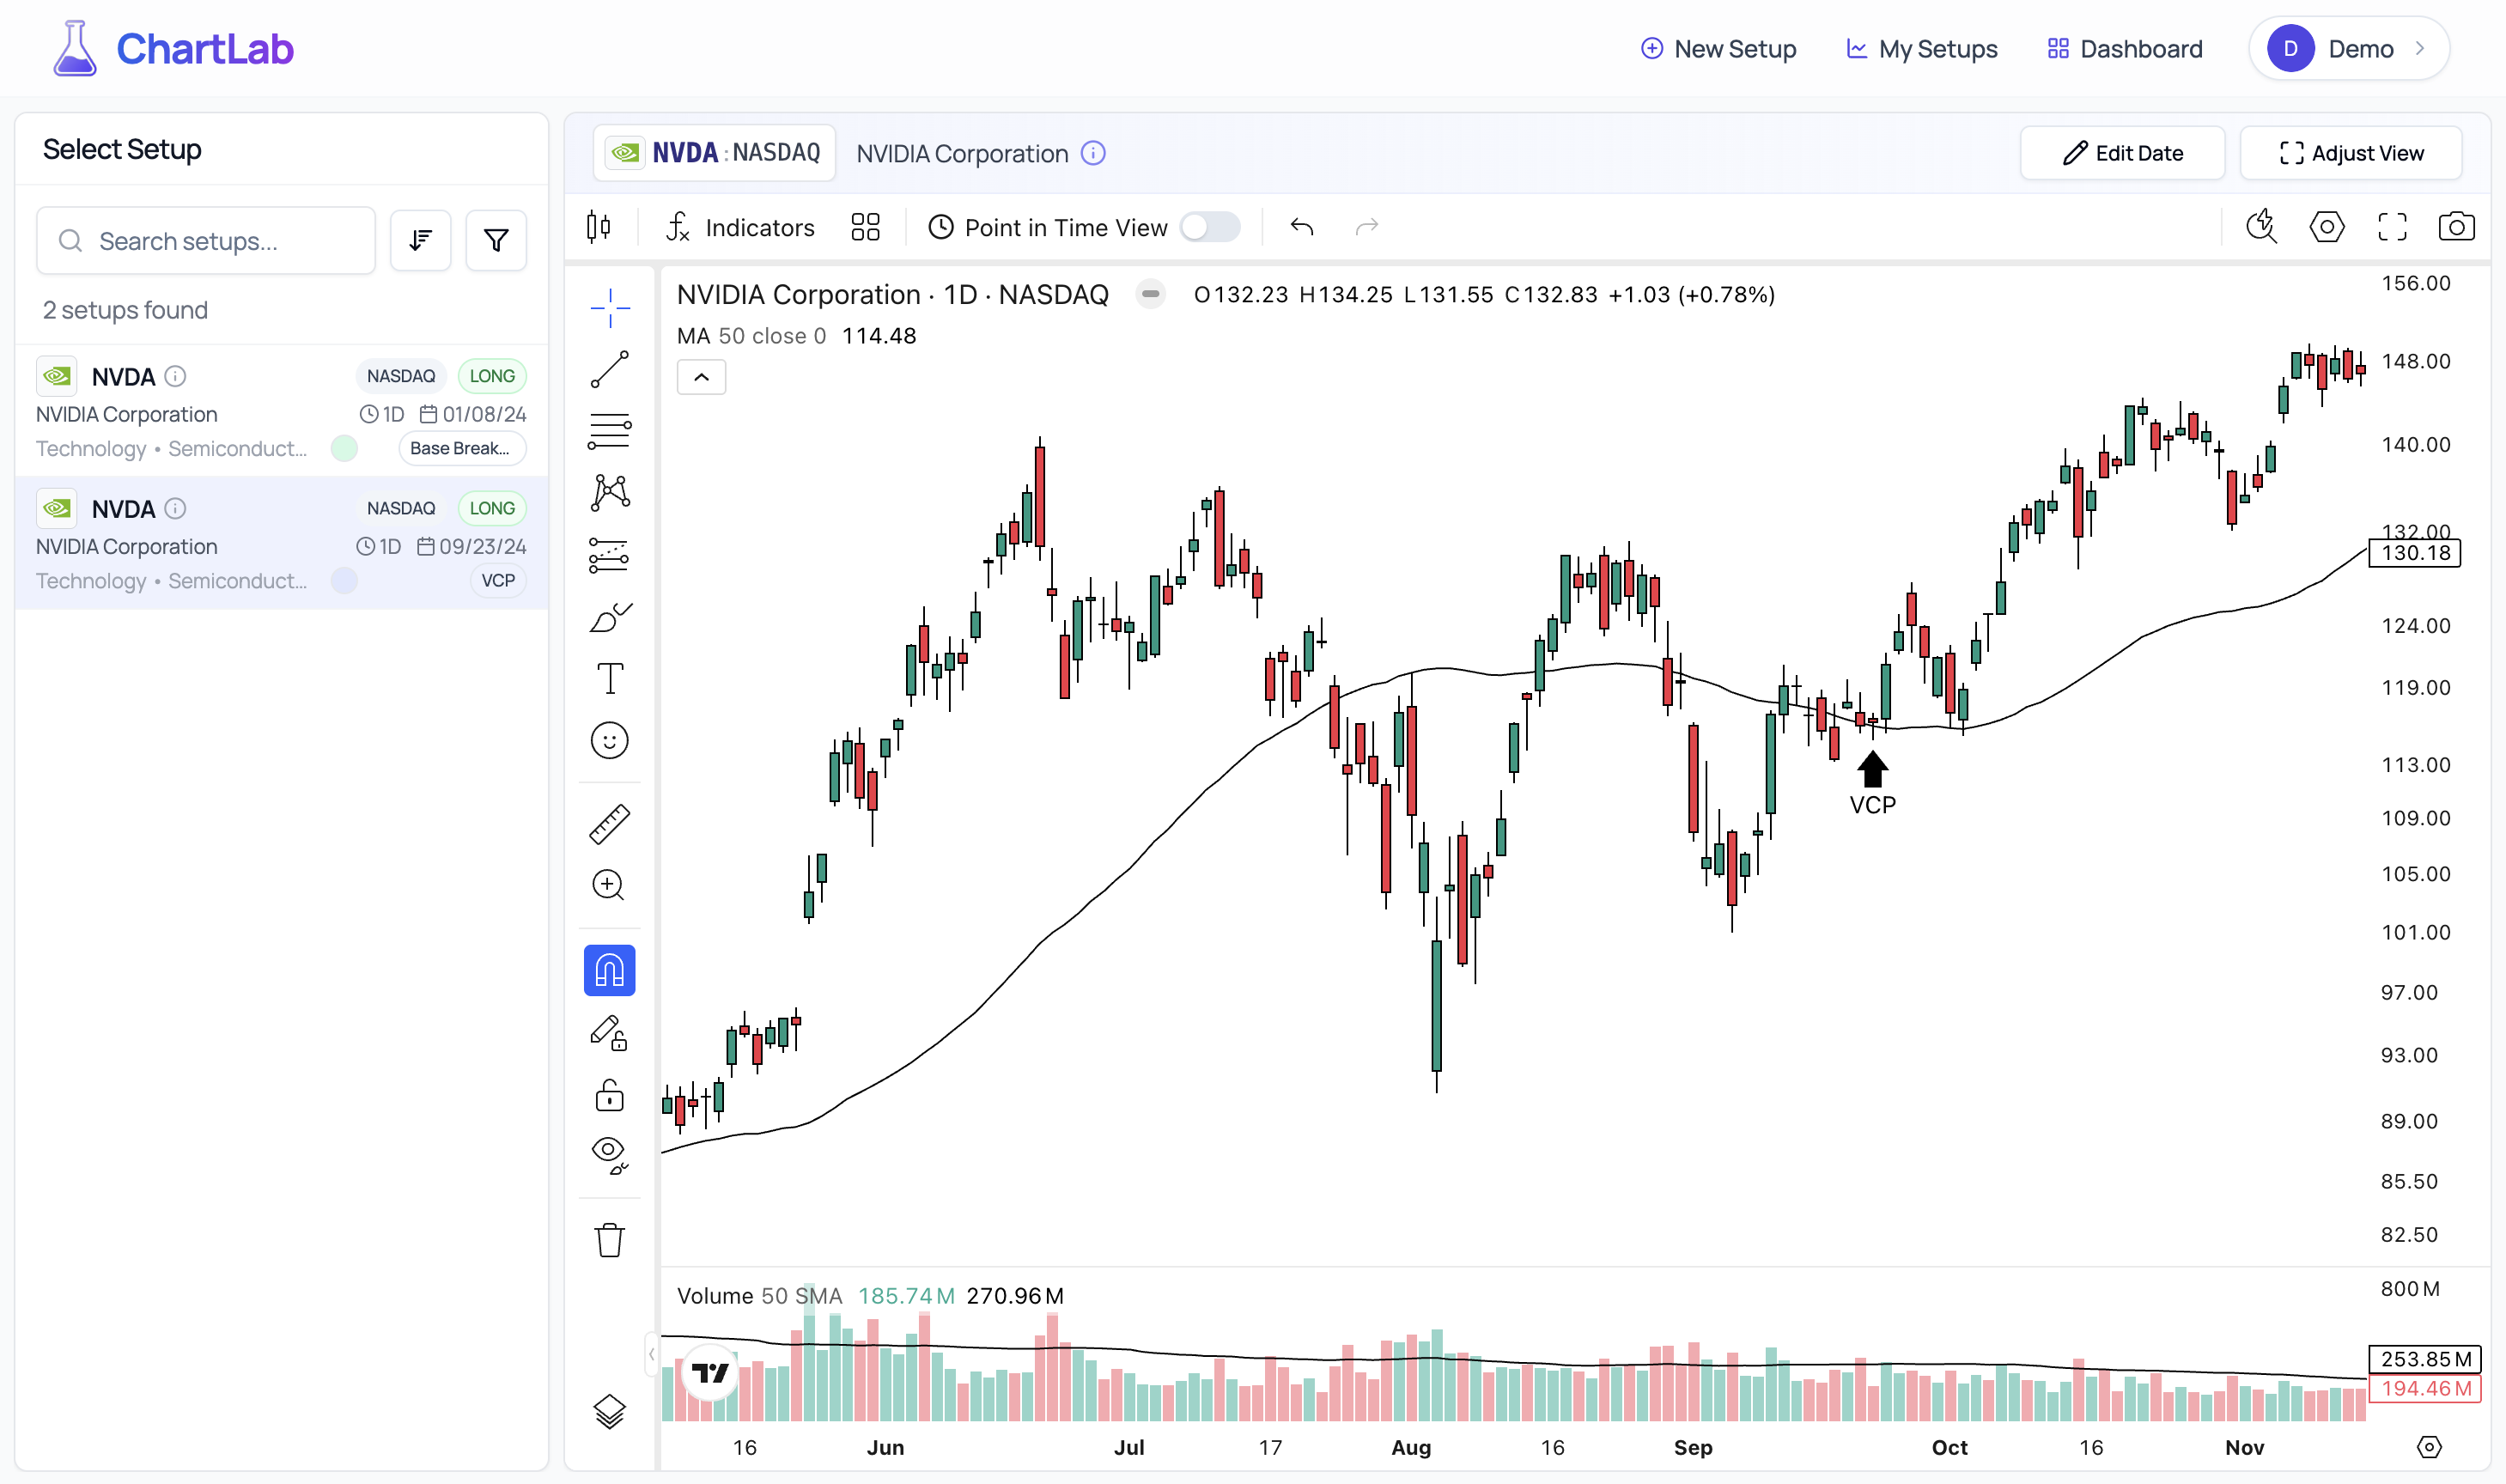Toggle stay in drawing mode
Viewport: 2506px width, 1484px height.
609,1033
